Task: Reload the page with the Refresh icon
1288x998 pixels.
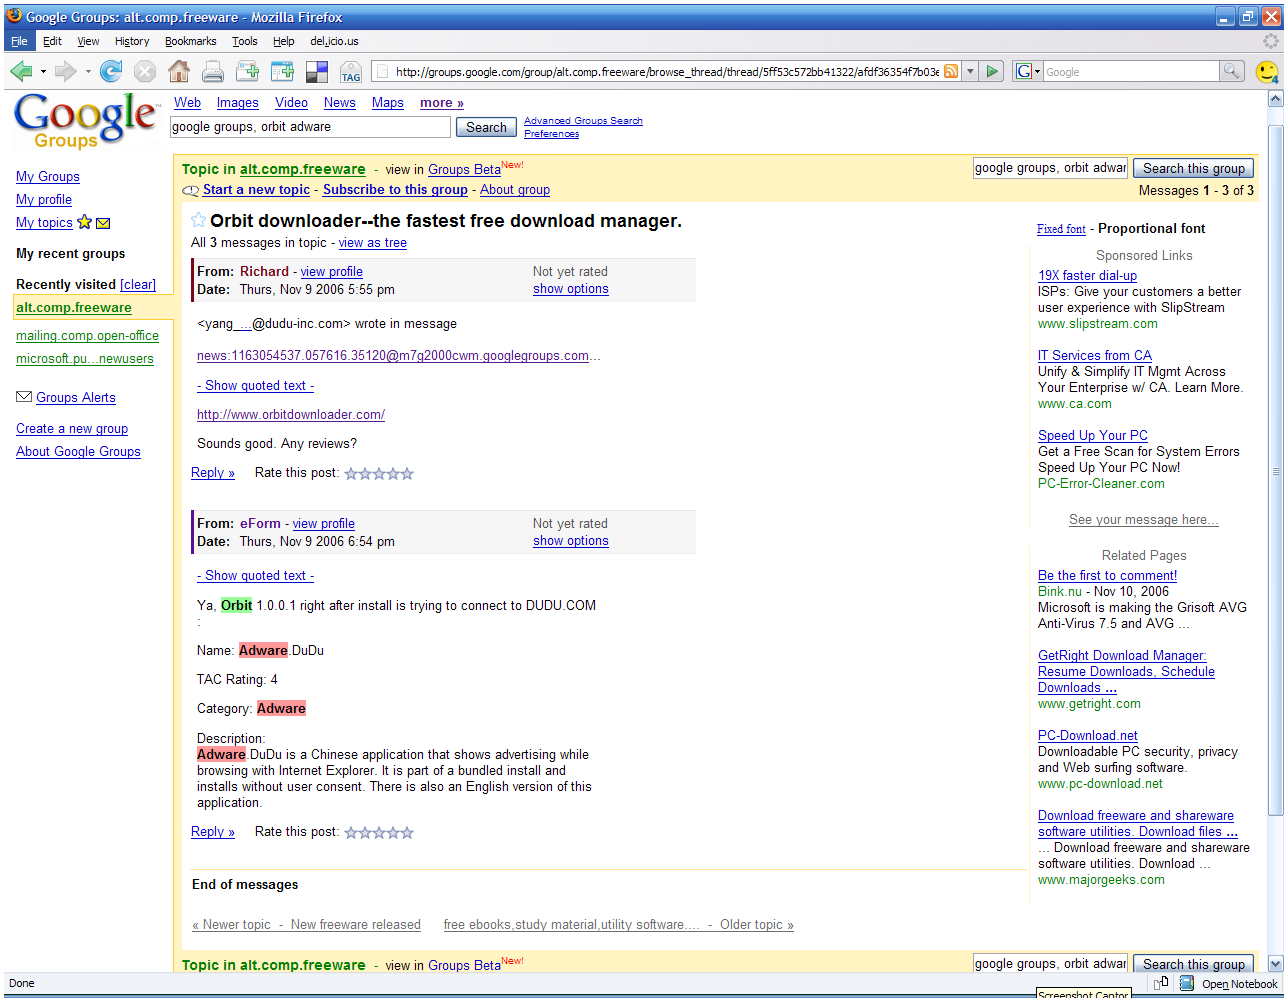Action: click(111, 71)
